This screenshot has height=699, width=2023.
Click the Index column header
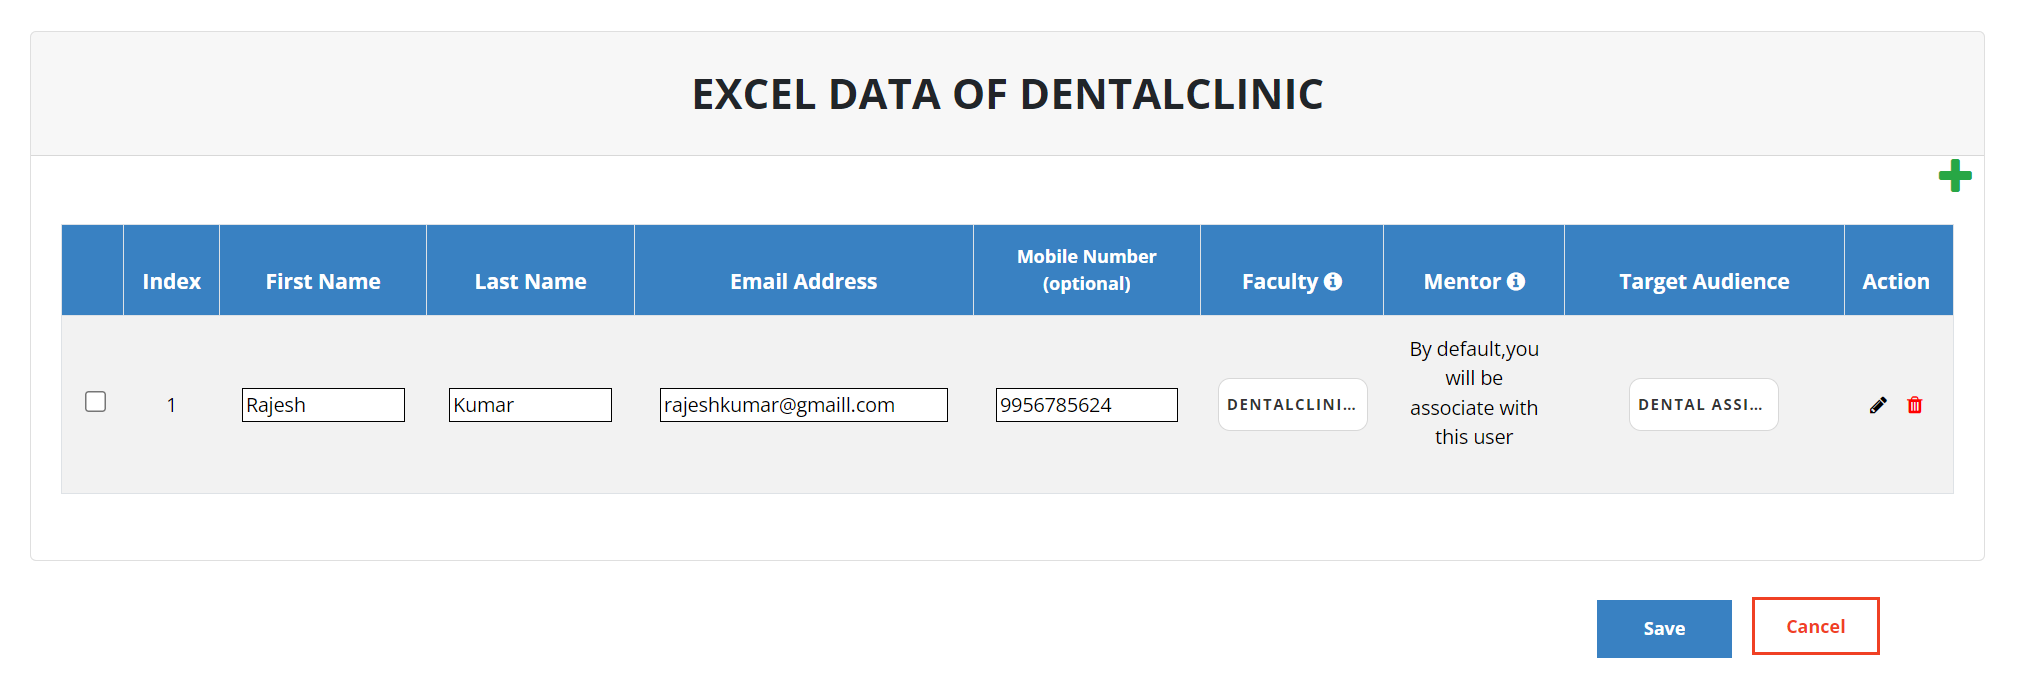(171, 282)
